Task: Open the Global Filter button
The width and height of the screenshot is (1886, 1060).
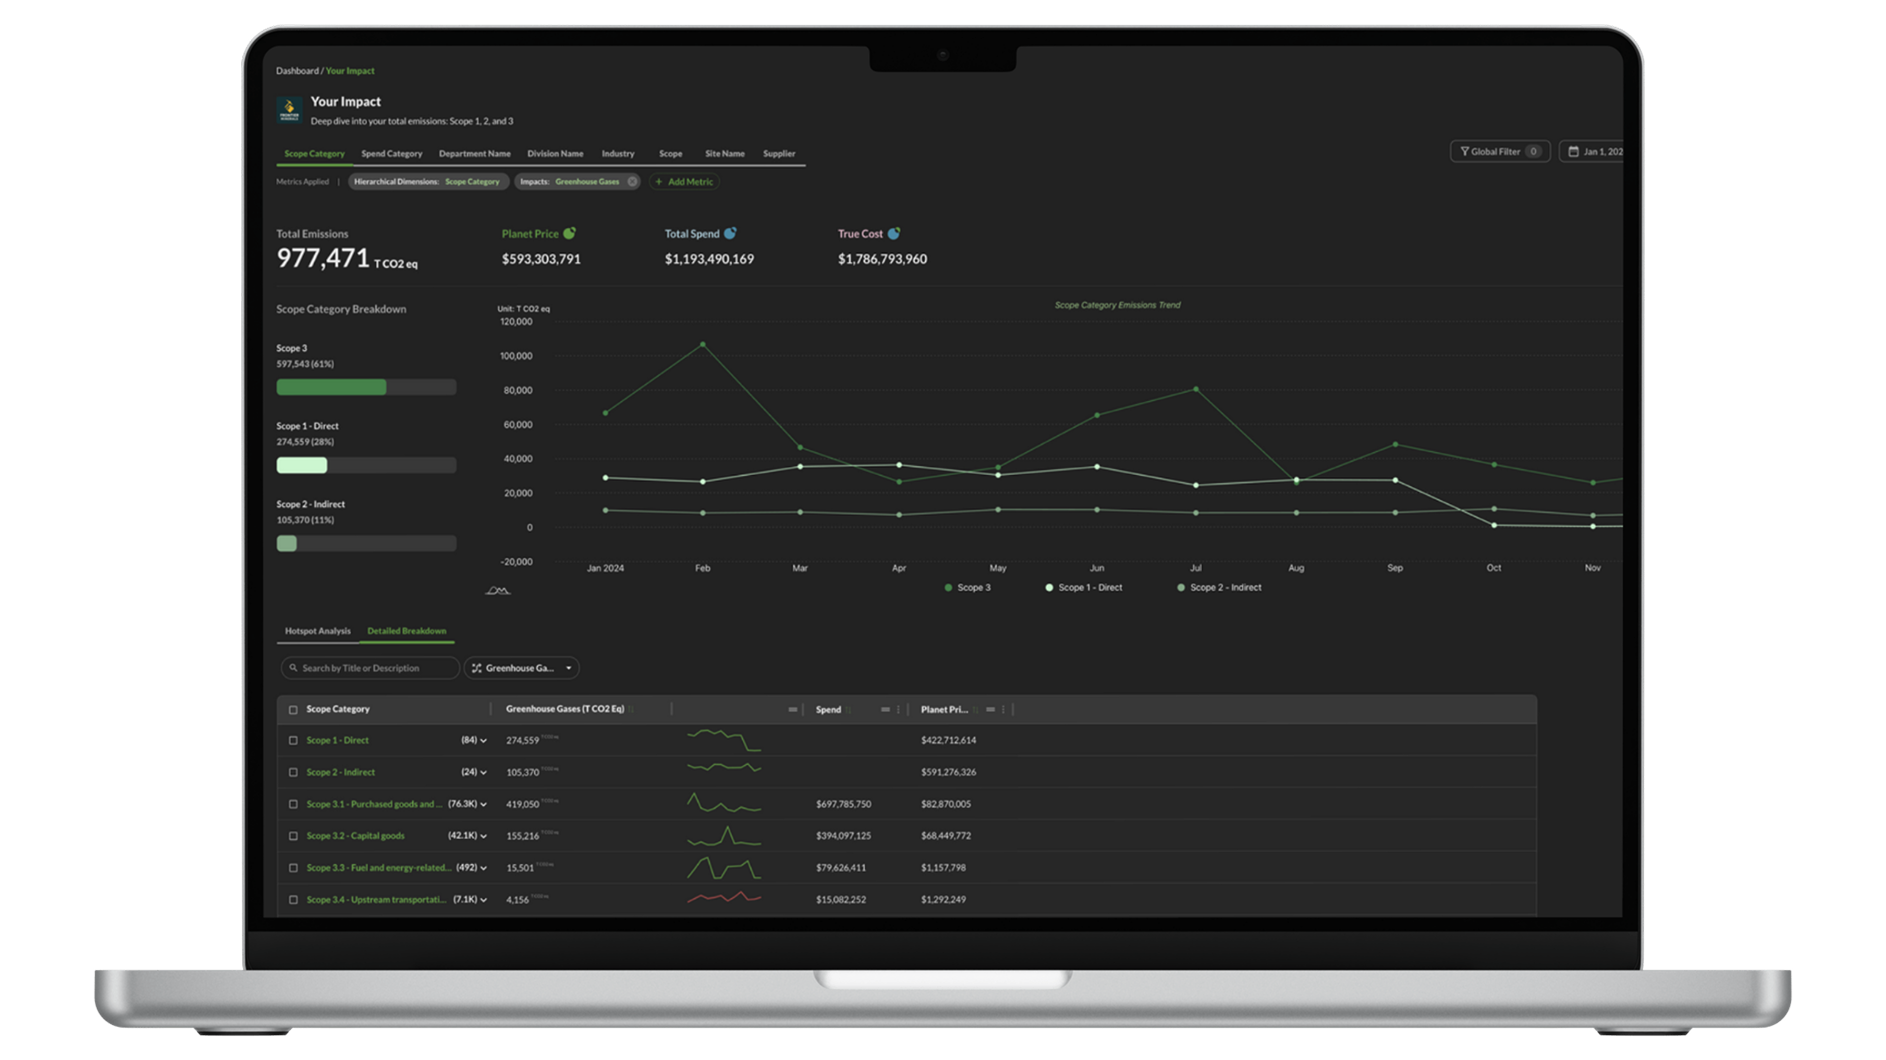Action: (x=1500, y=152)
